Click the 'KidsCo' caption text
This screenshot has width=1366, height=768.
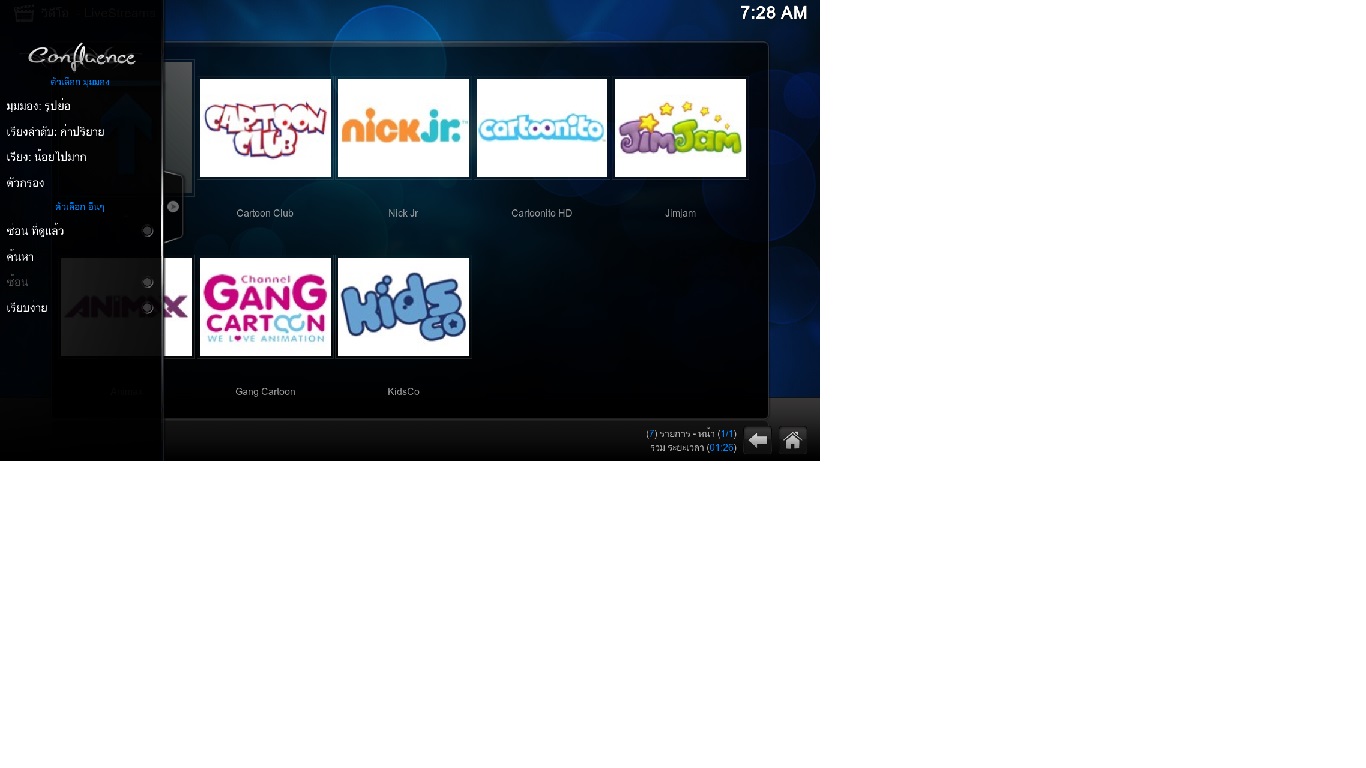[x=403, y=392]
